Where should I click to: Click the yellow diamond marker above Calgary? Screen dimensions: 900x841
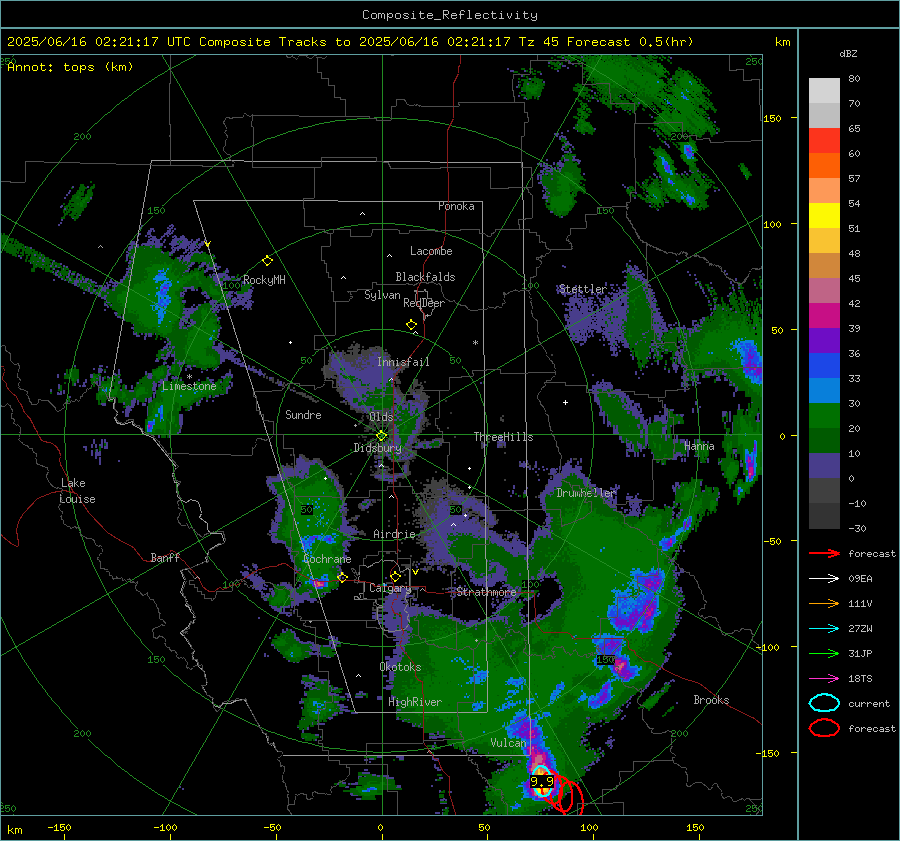click(x=395, y=576)
